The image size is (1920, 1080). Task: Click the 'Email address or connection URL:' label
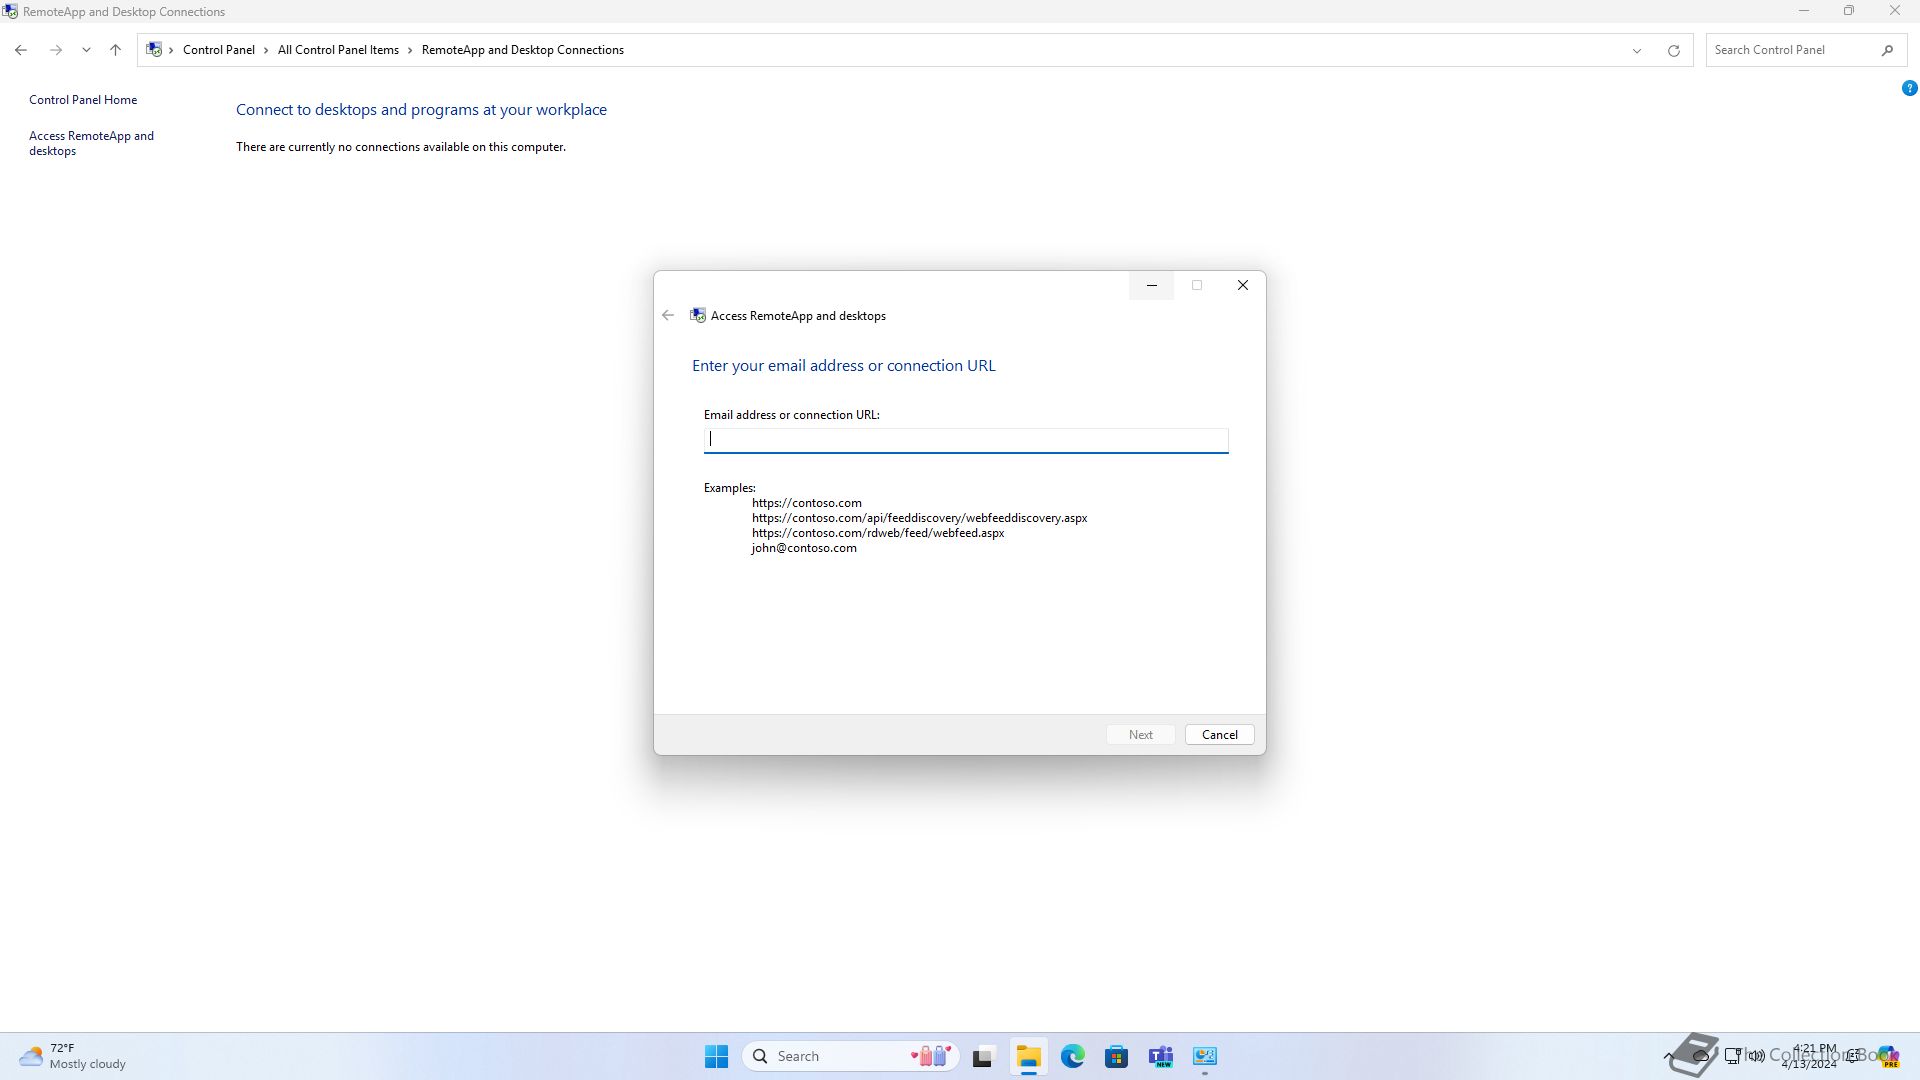tap(792, 415)
